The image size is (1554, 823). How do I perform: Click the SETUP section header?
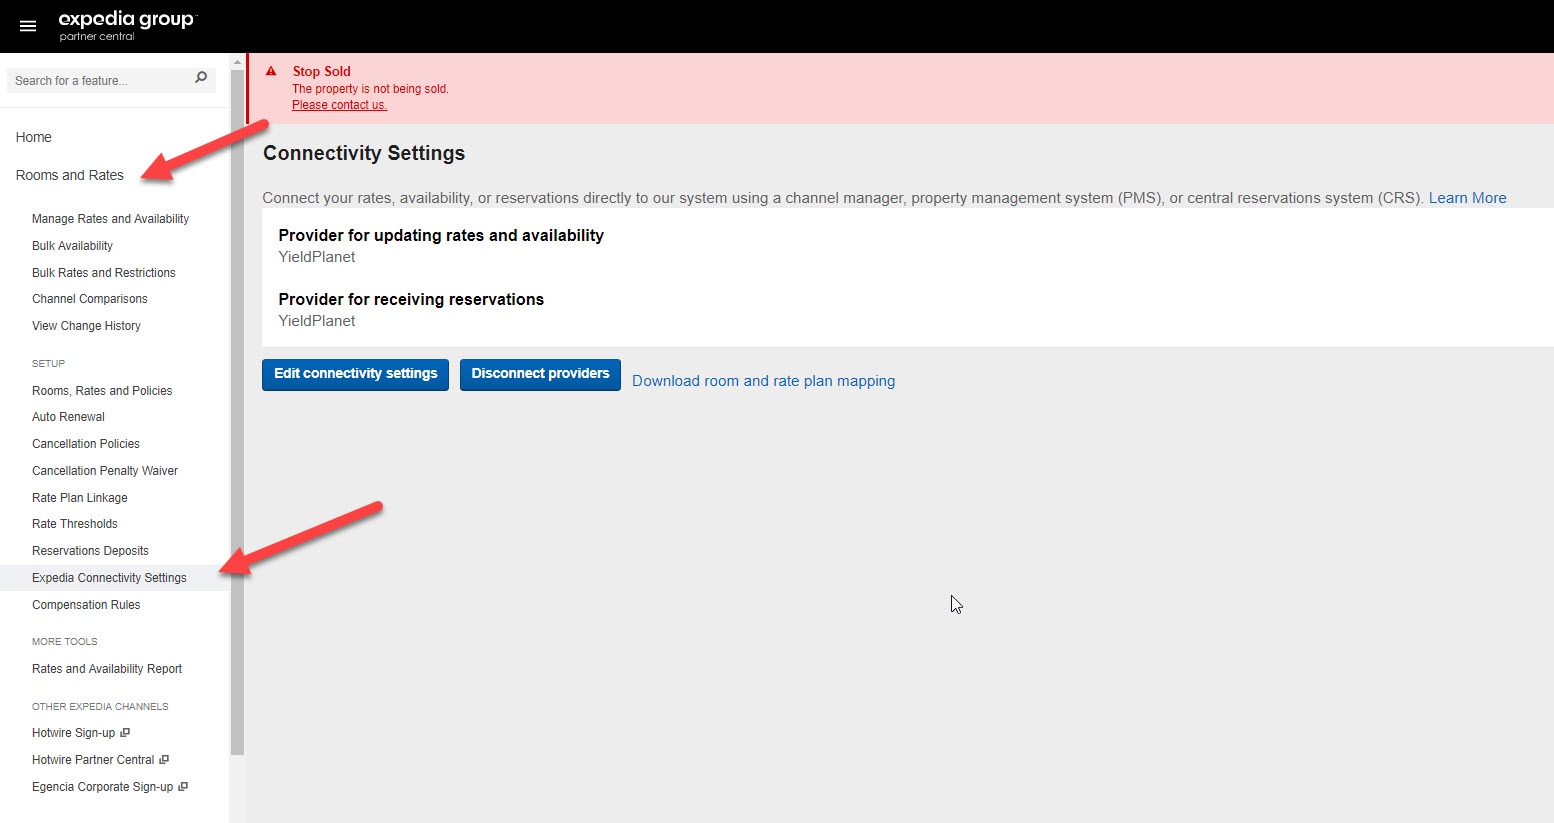48,364
